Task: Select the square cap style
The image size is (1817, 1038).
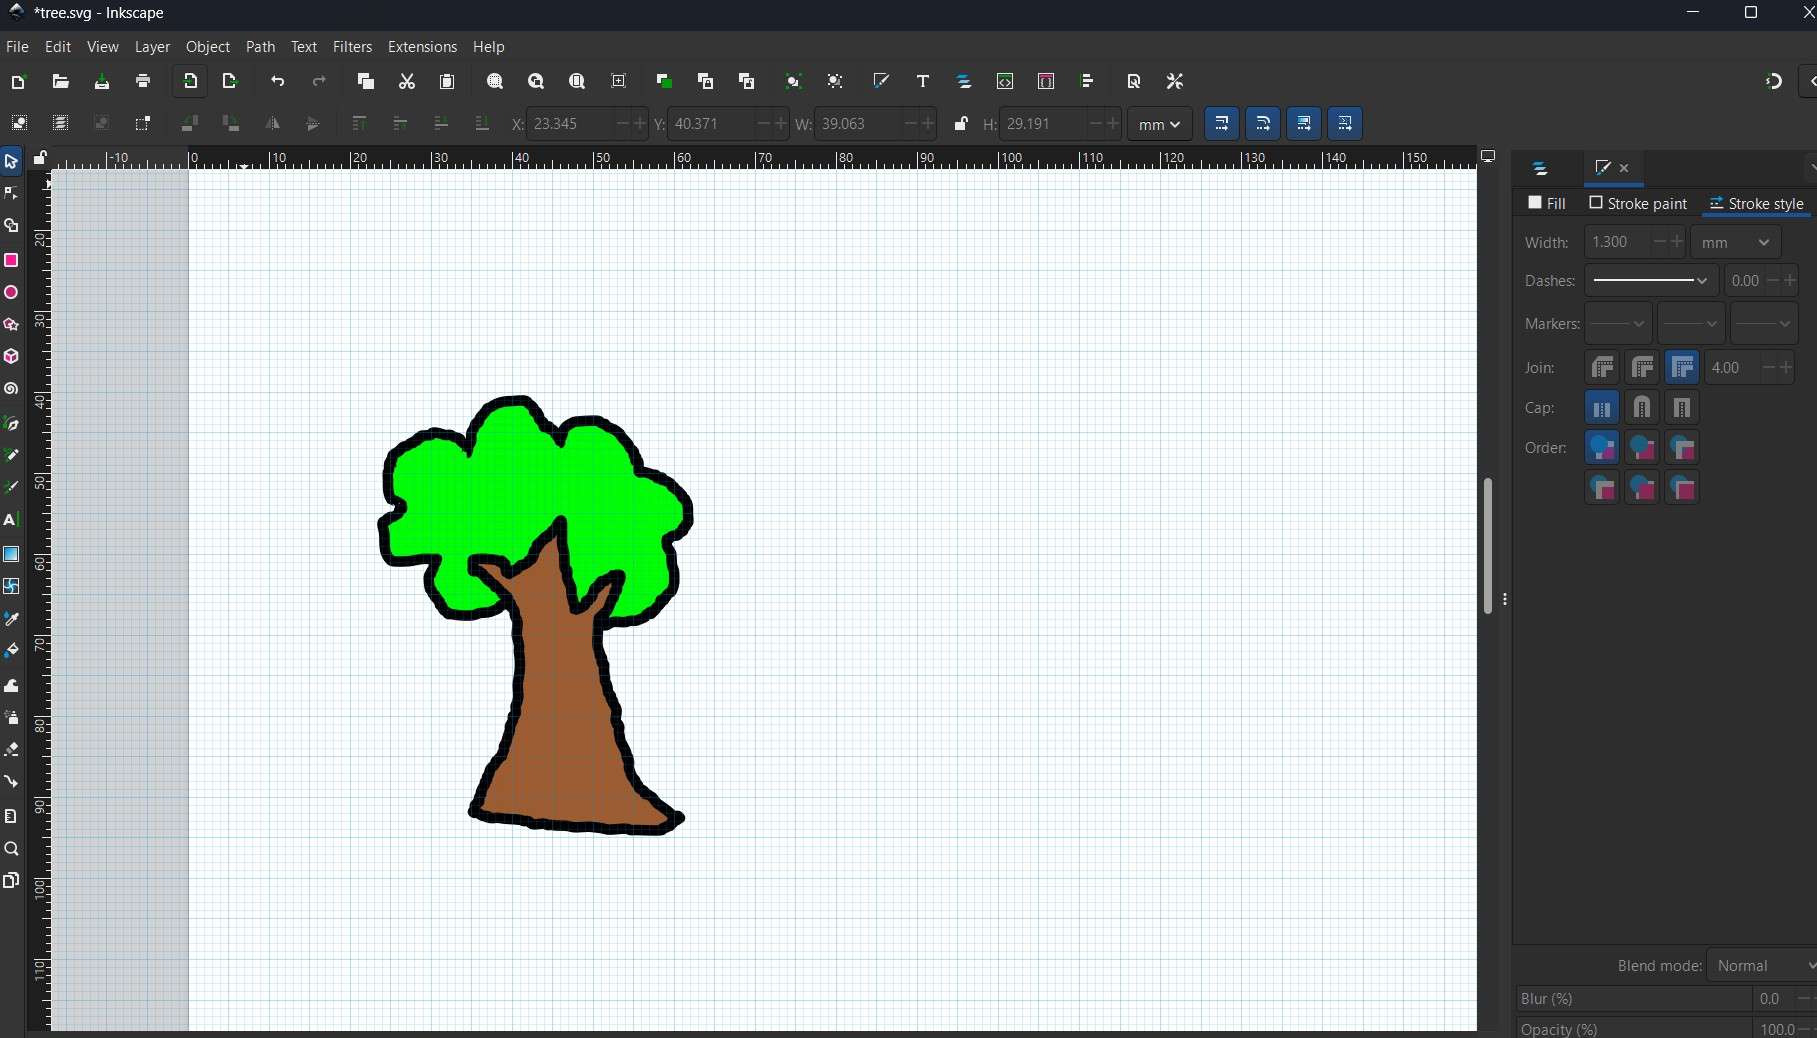Action: [x=1681, y=408]
